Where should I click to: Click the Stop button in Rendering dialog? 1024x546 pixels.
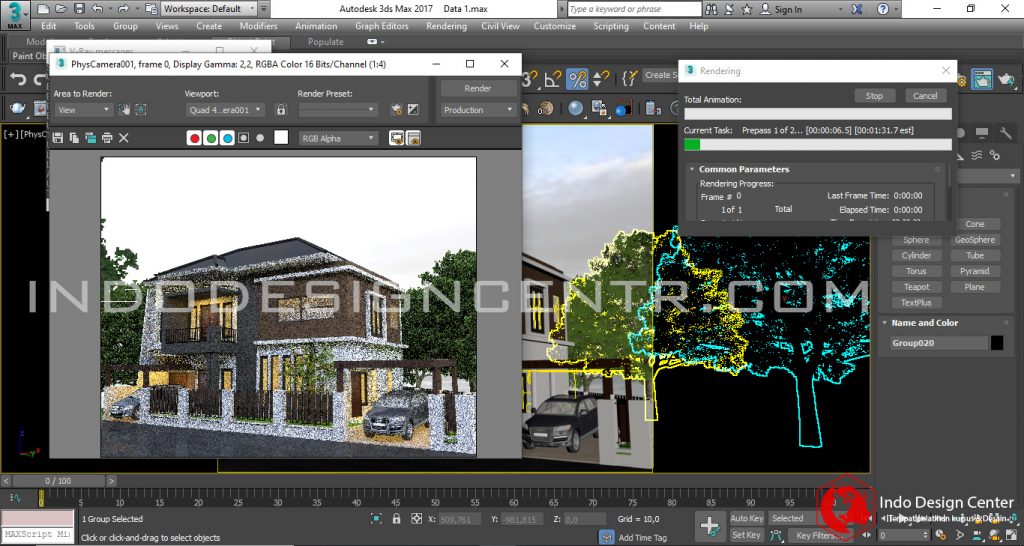(874, 95)
